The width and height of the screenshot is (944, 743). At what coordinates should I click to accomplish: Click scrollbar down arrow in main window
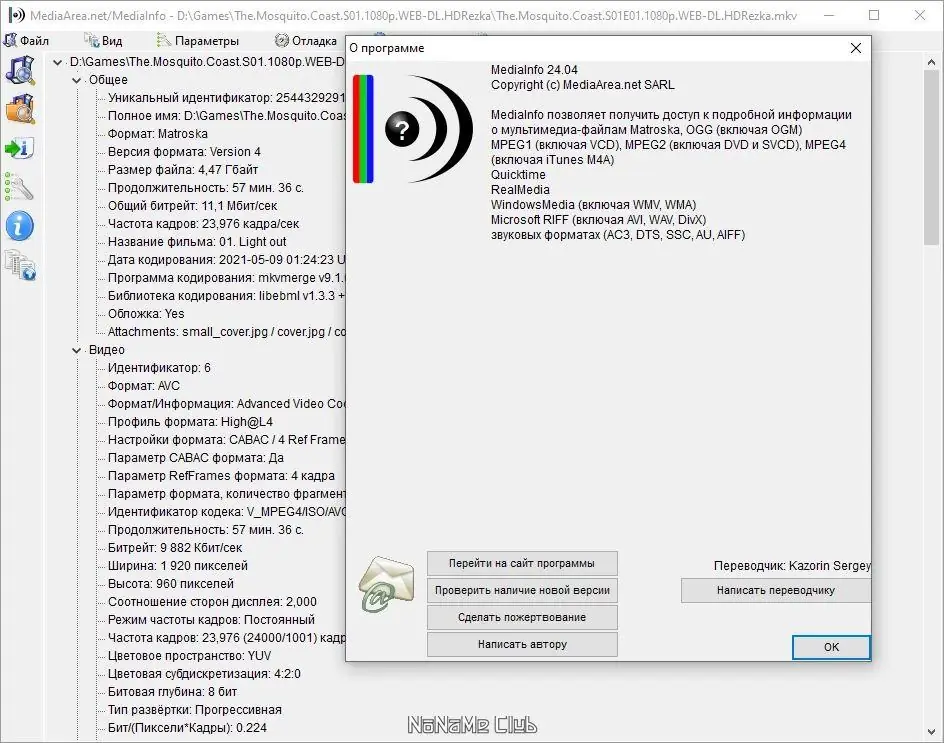click(x=931, y=732)
